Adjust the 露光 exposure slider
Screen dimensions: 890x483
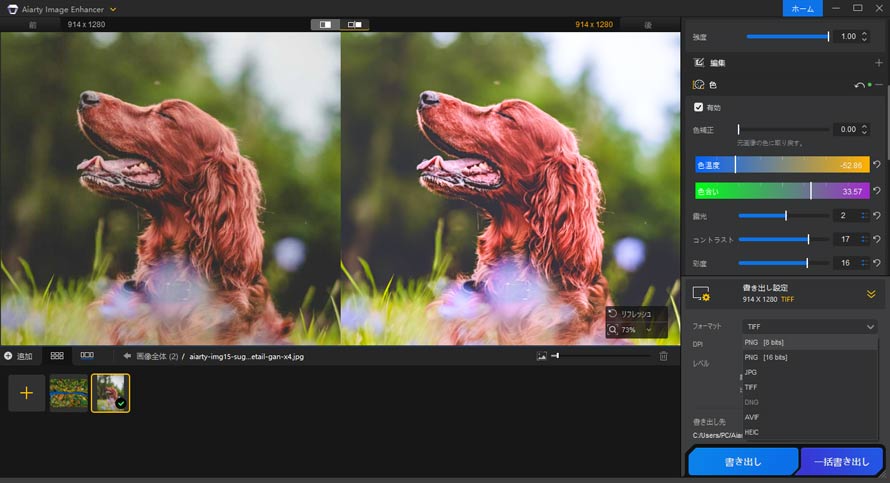(783, 216)
